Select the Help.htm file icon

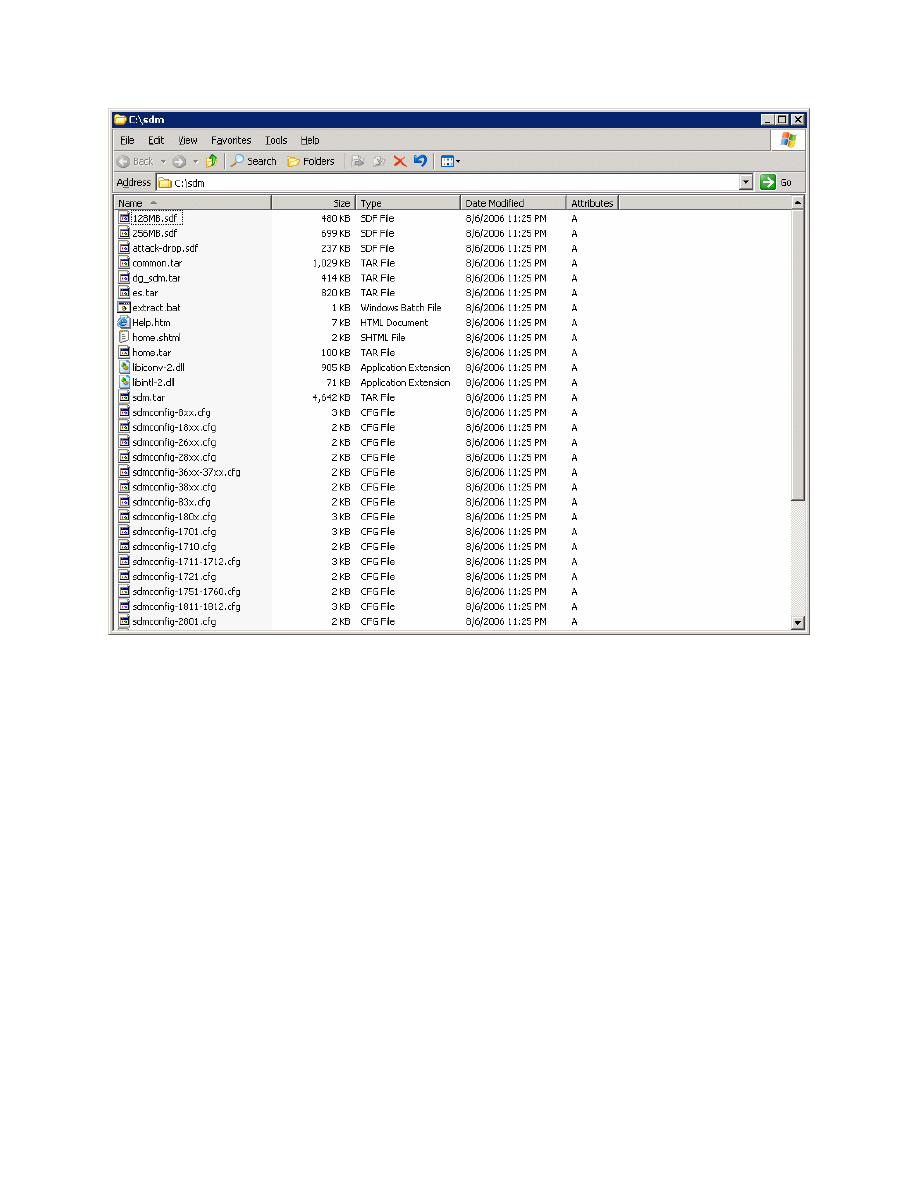click(x=124, y=323)
